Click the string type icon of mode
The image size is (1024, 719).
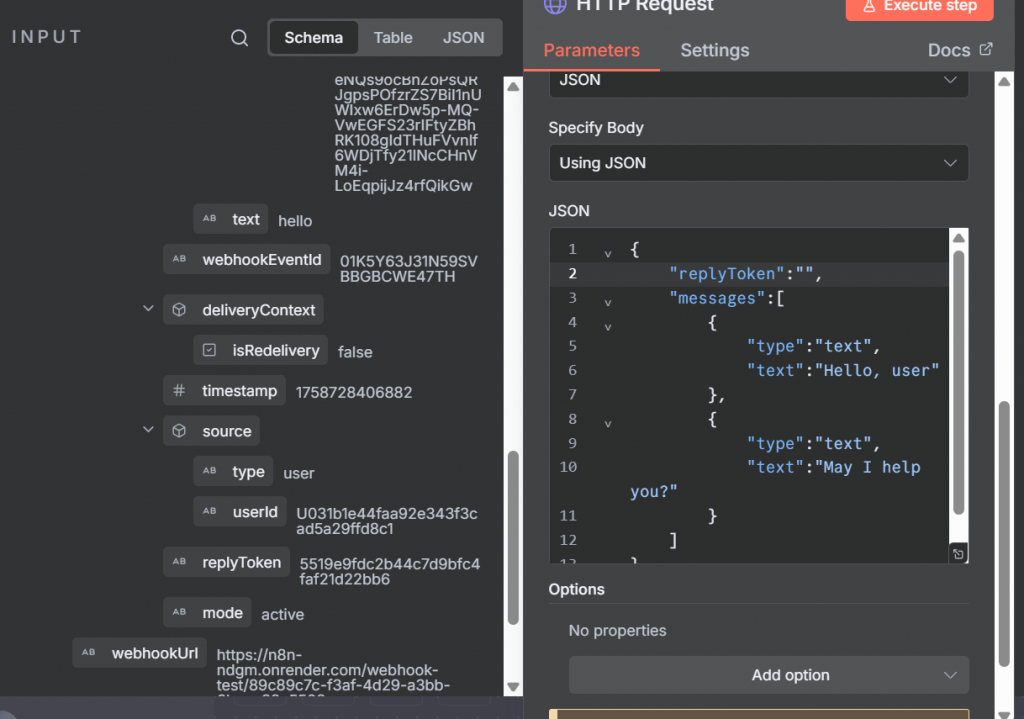point(180,611)
